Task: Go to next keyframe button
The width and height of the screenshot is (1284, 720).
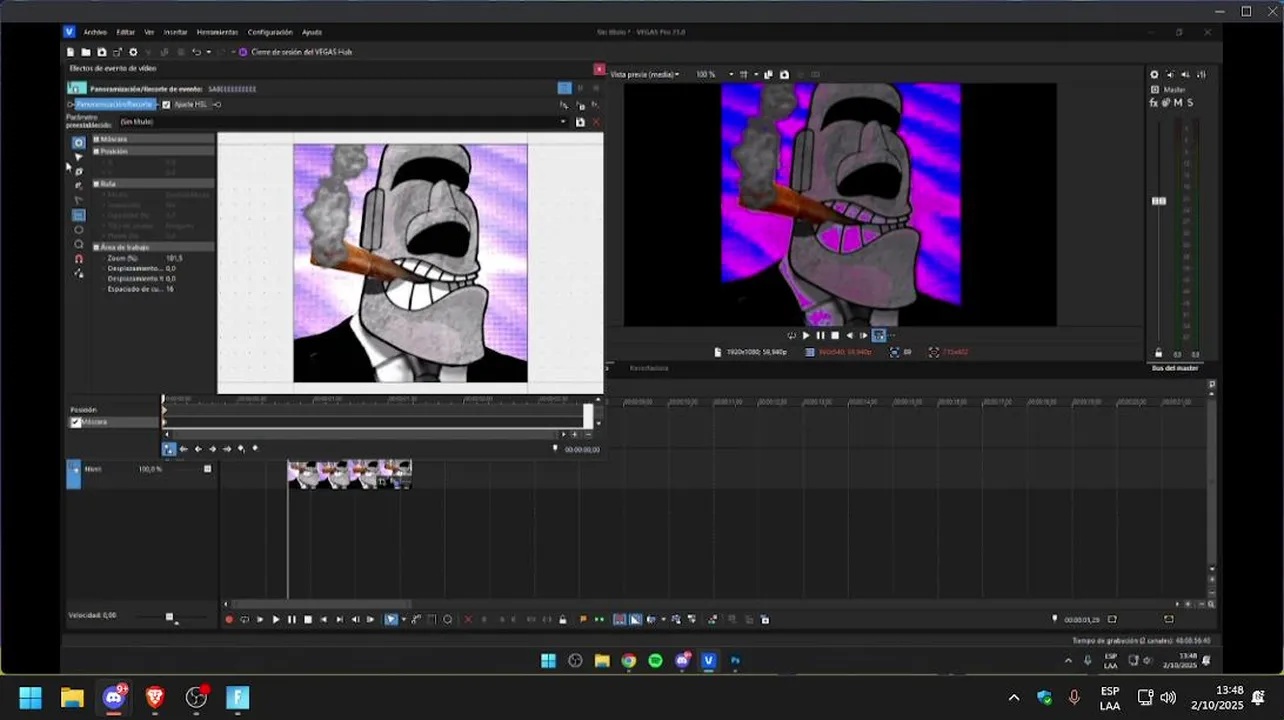Action: [212, 449]
